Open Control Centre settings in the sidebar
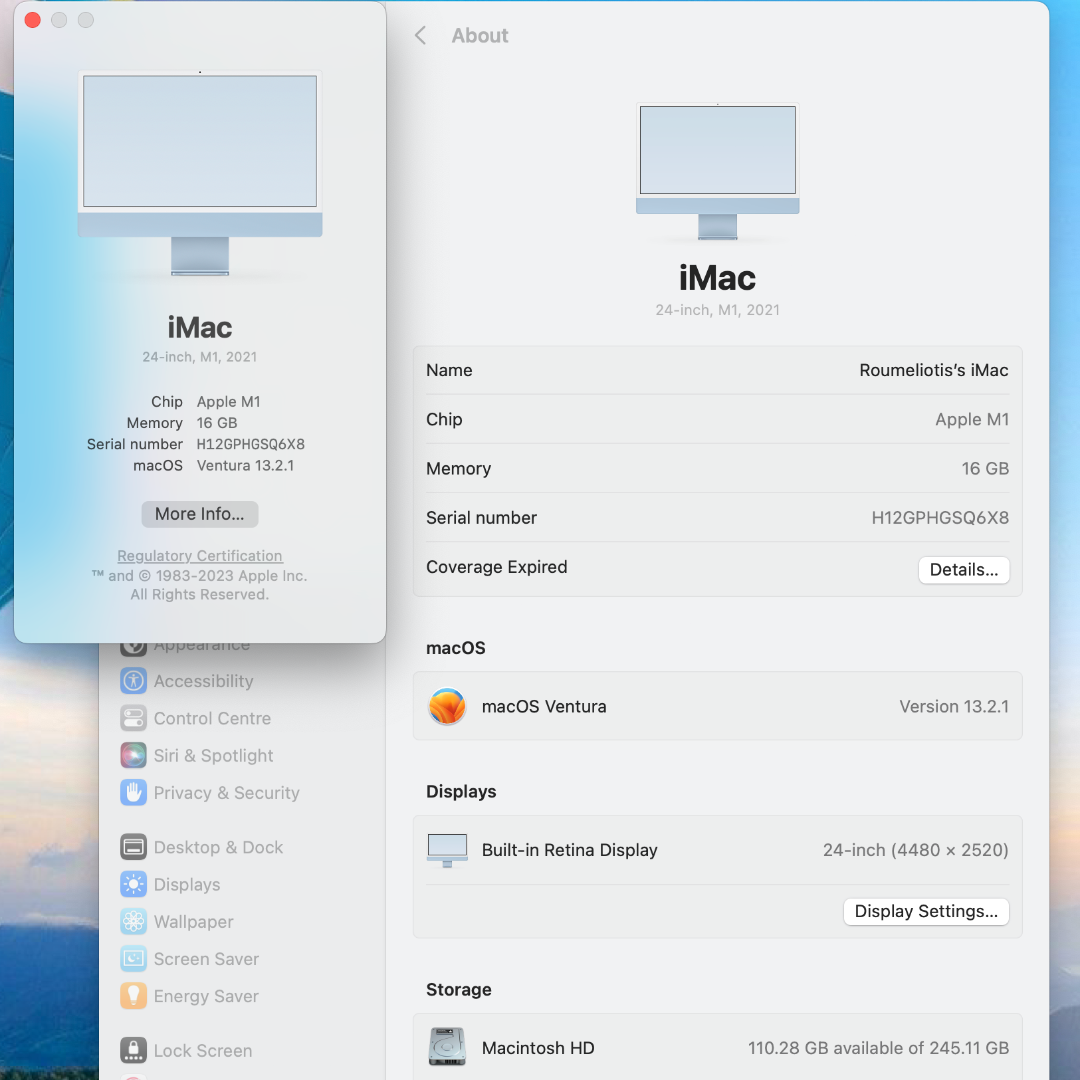Screen dimensions: 1080x1080 [196, 718]
